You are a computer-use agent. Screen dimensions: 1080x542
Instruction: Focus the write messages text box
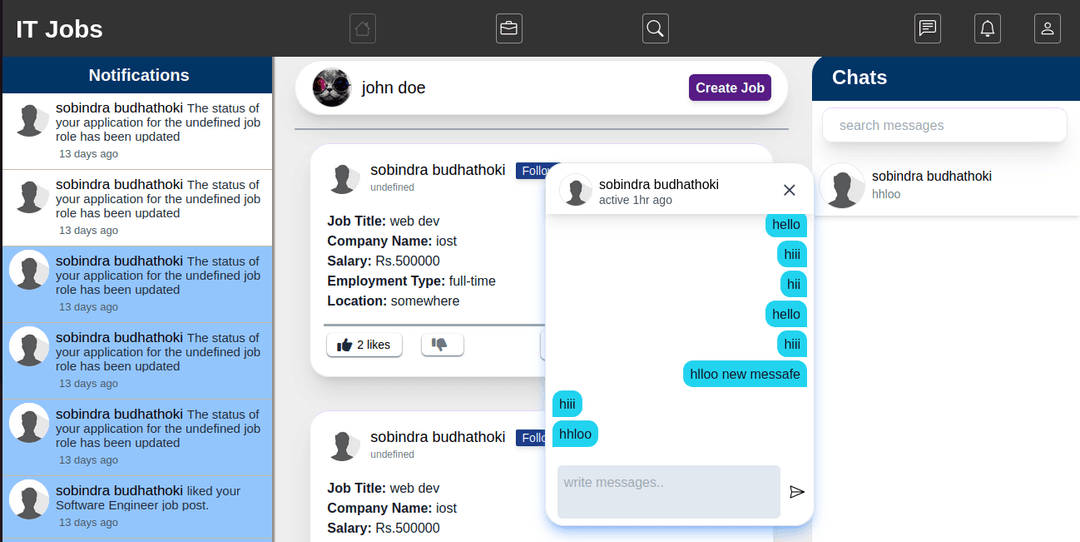[x=669, y=492]
